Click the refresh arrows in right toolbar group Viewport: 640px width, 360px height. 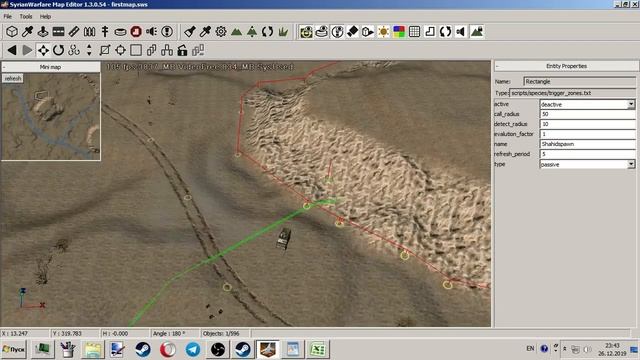(x=445, y=31)
